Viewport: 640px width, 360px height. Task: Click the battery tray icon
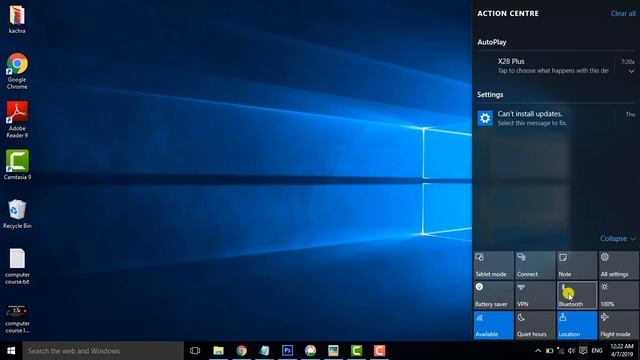pyautogui.click(x=549, y=351)
